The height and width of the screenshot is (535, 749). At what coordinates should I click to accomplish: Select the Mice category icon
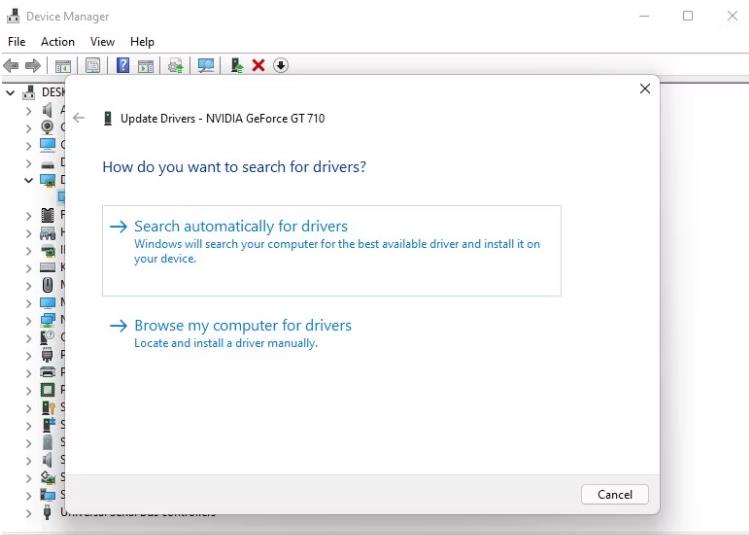tap(47, 285)
